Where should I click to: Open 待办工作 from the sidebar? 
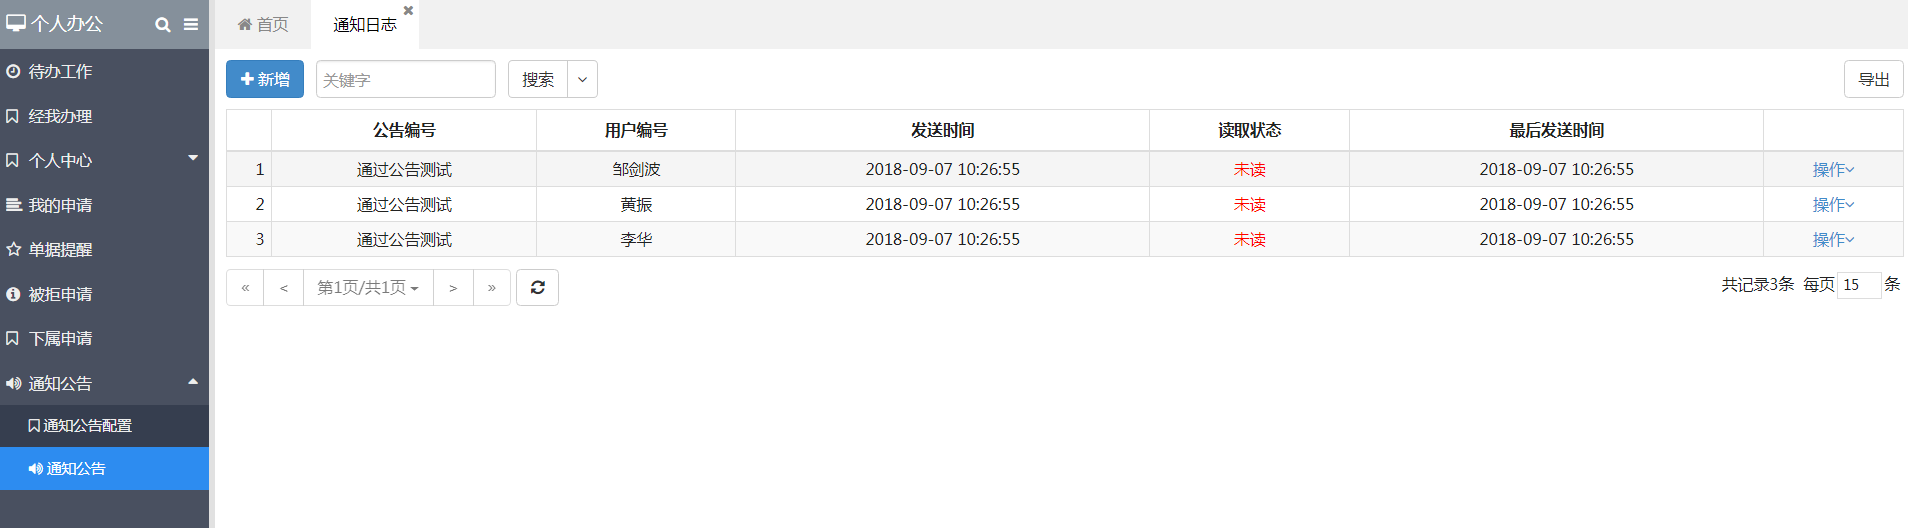pos(104,72)
